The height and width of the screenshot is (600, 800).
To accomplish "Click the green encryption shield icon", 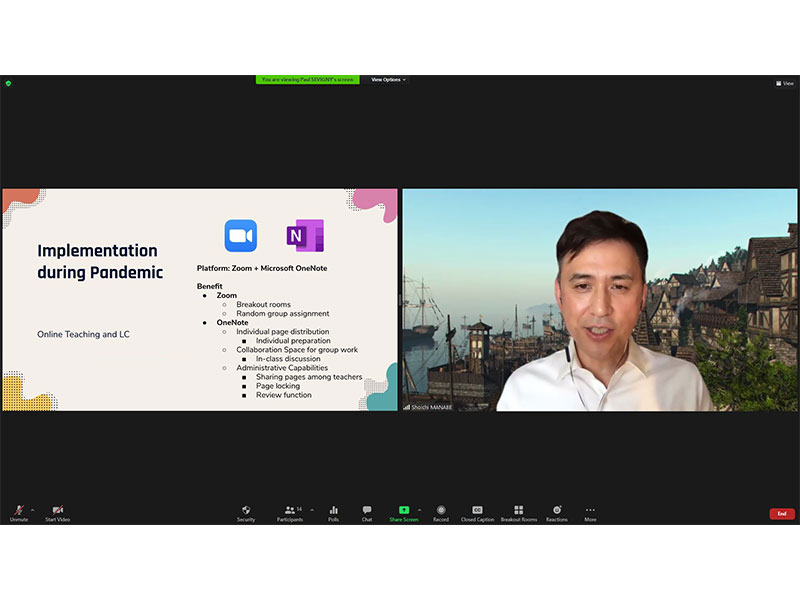I will (8, 83).
